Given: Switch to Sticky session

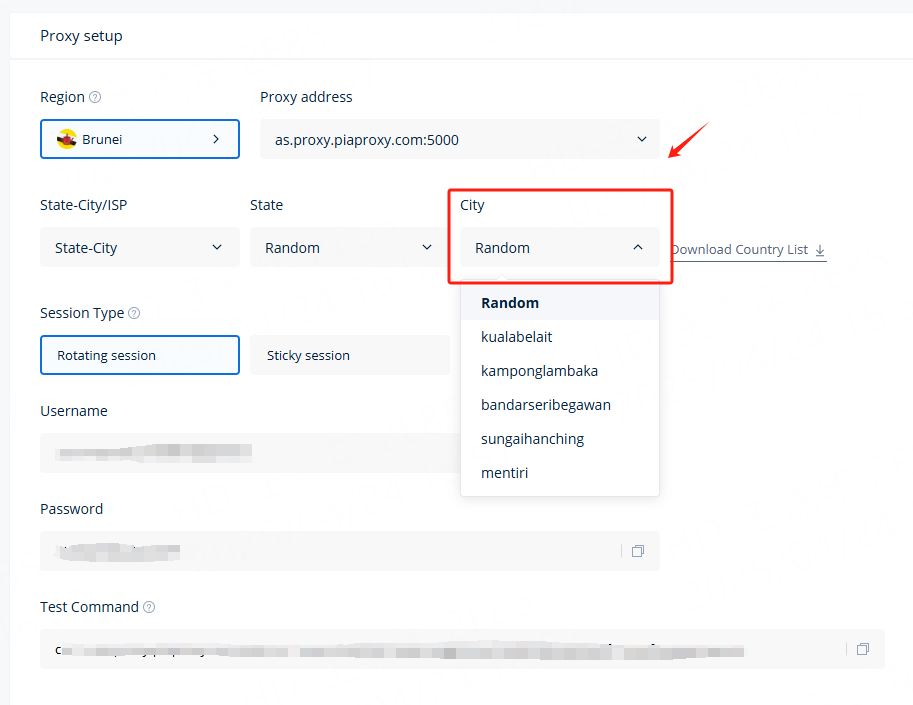Looking at the screenshot, I should [x=349, y=355].
